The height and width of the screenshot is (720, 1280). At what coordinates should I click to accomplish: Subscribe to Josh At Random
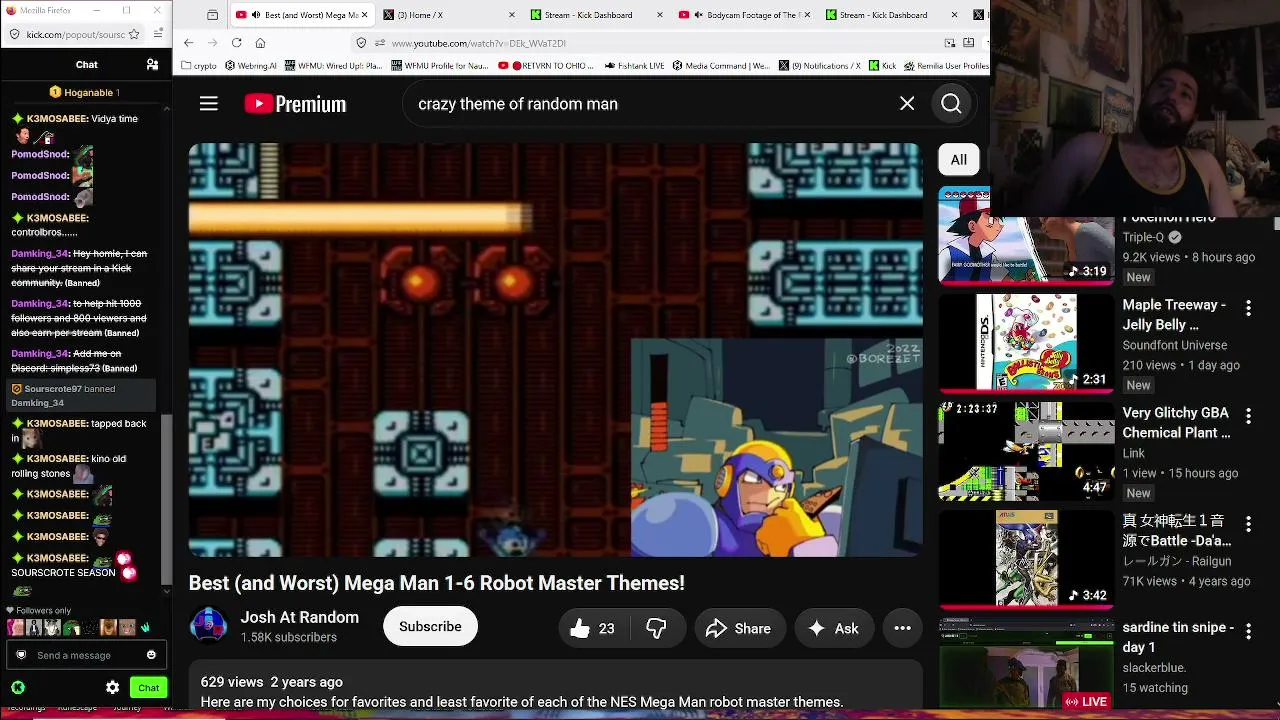click(430, 627)
